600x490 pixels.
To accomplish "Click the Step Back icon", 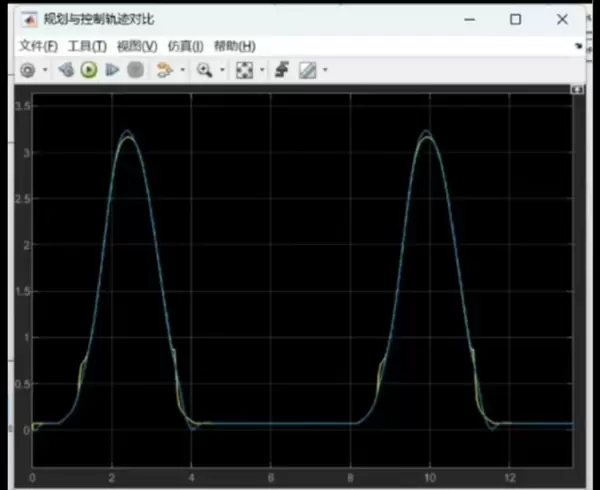I will 66,70.
